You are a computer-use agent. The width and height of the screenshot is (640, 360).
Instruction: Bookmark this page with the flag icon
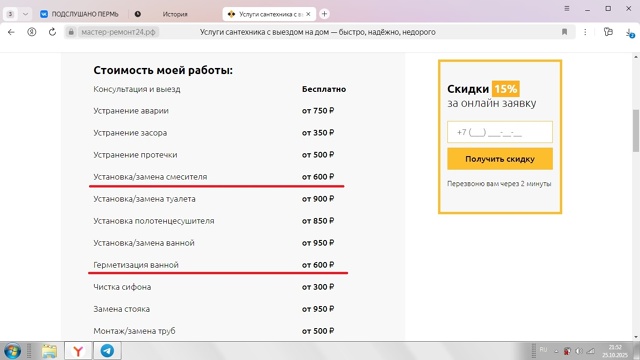pos(564,32)
